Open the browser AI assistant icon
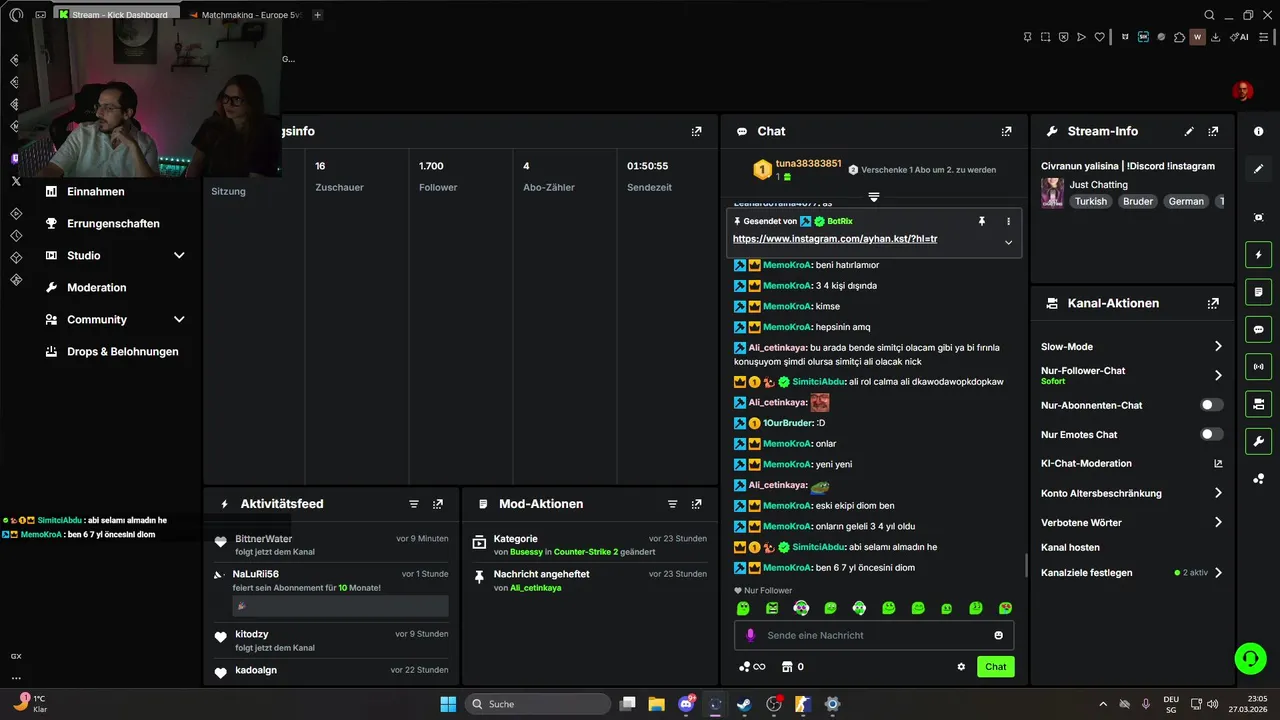 coord(1240,37)
